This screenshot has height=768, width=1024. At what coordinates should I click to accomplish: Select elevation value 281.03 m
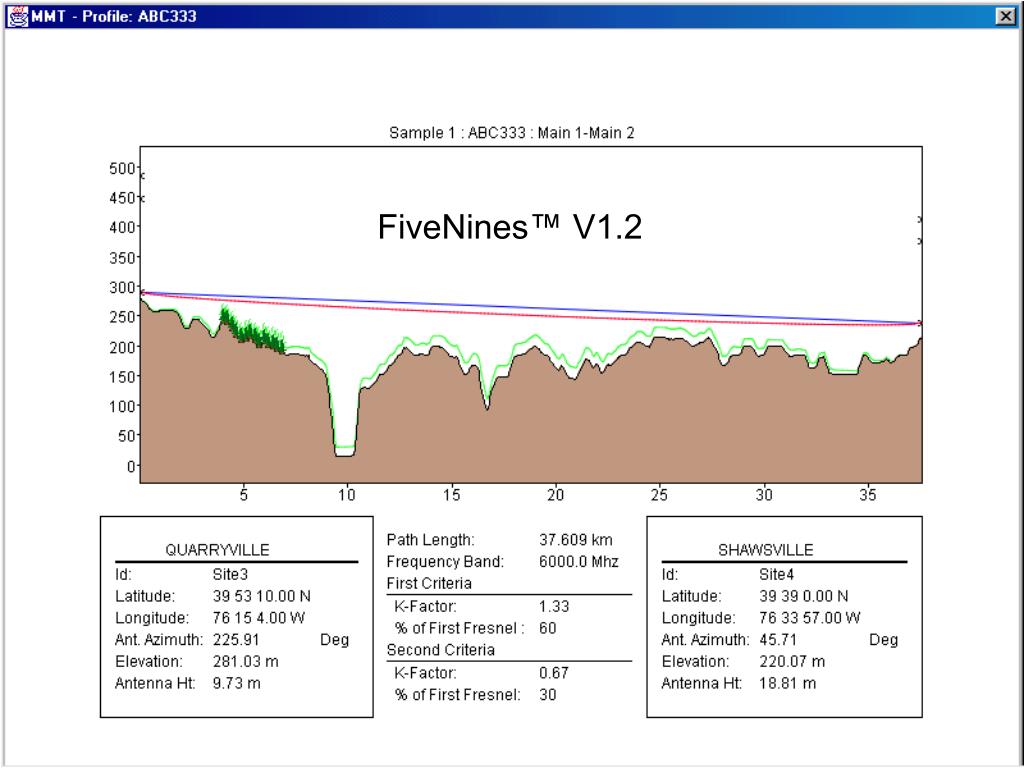tap(246, 662)
